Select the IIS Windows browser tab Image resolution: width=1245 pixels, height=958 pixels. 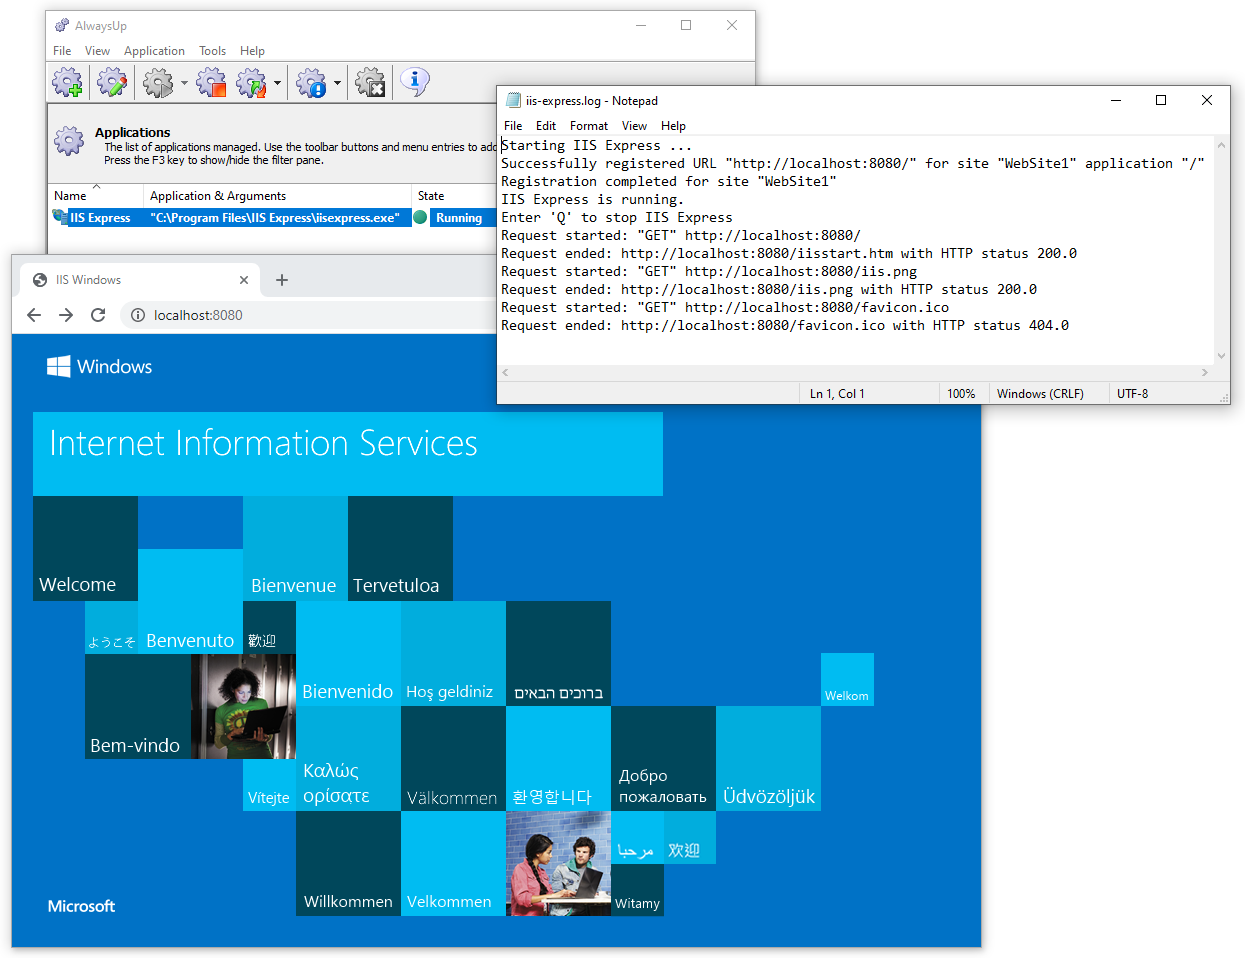[140, 280]
